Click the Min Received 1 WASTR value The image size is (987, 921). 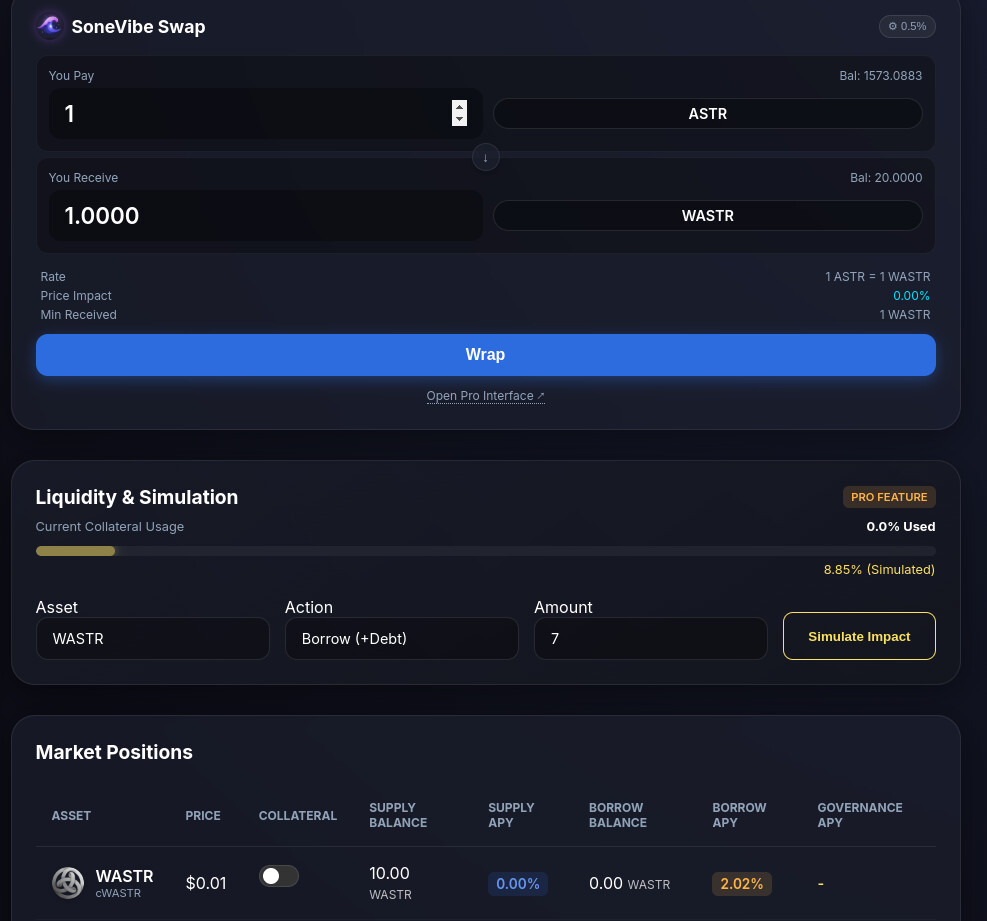905,315
